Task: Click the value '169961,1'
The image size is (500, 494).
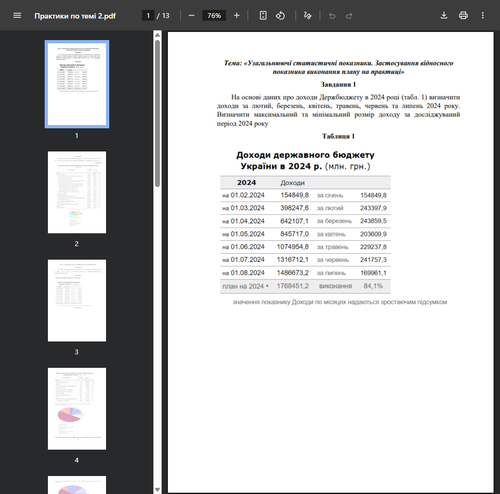Action: (373, 273)
